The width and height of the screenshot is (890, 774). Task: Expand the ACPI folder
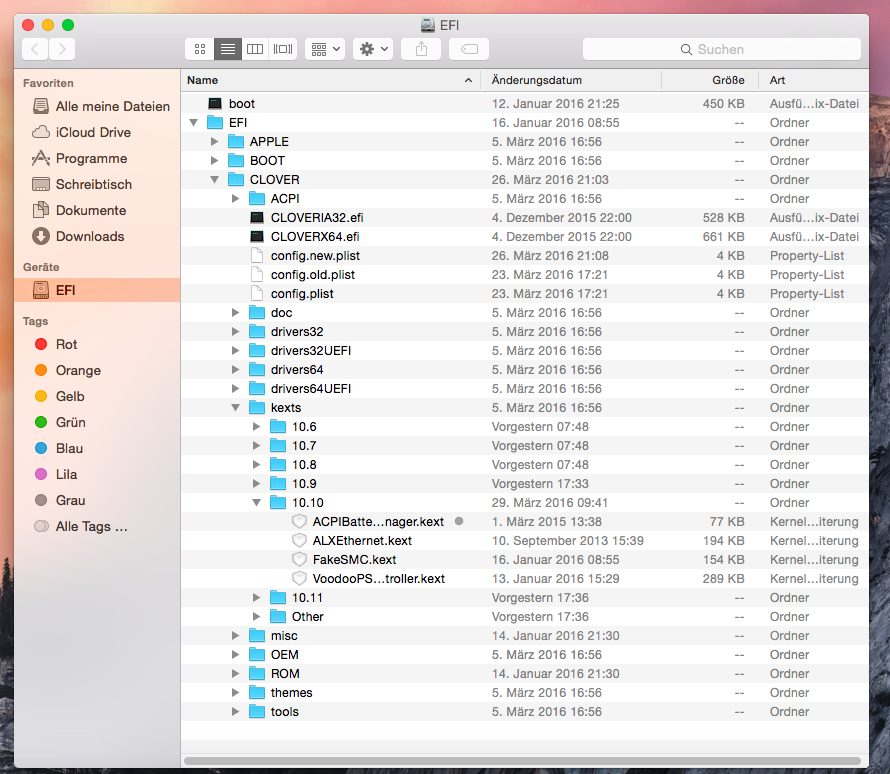[236, 199]
